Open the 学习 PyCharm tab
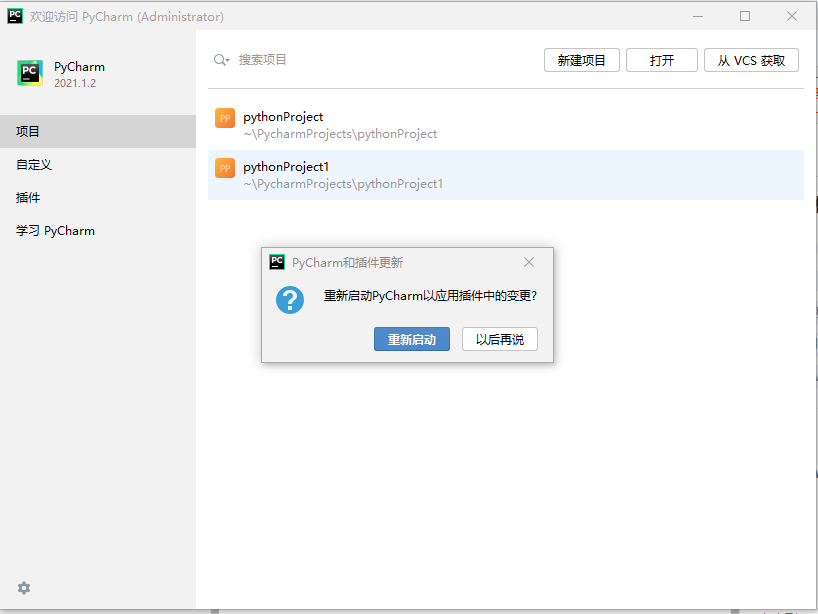The height and width of the screenshot is (614, 818). pos(98,231)
